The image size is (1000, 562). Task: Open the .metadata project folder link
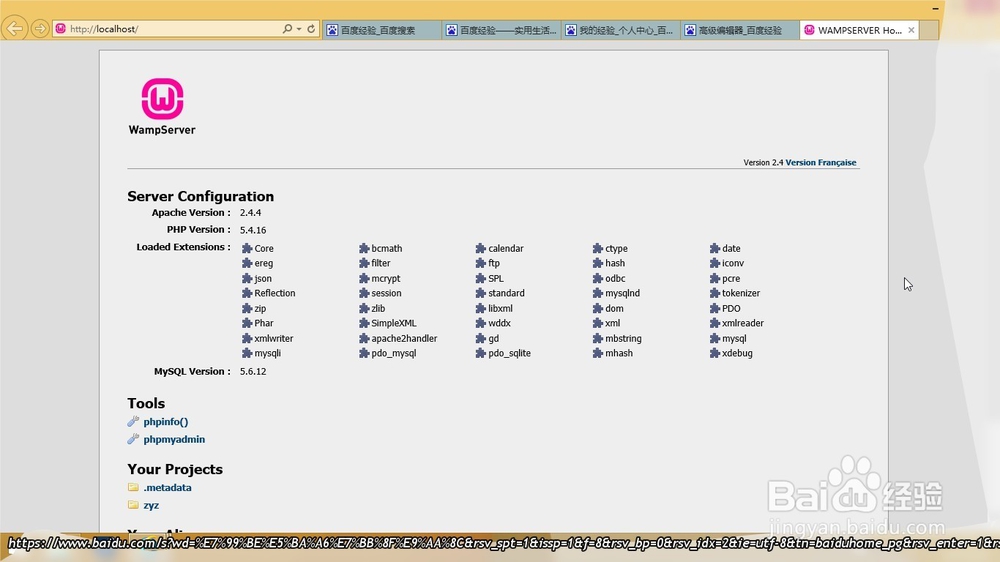[167, 487]
